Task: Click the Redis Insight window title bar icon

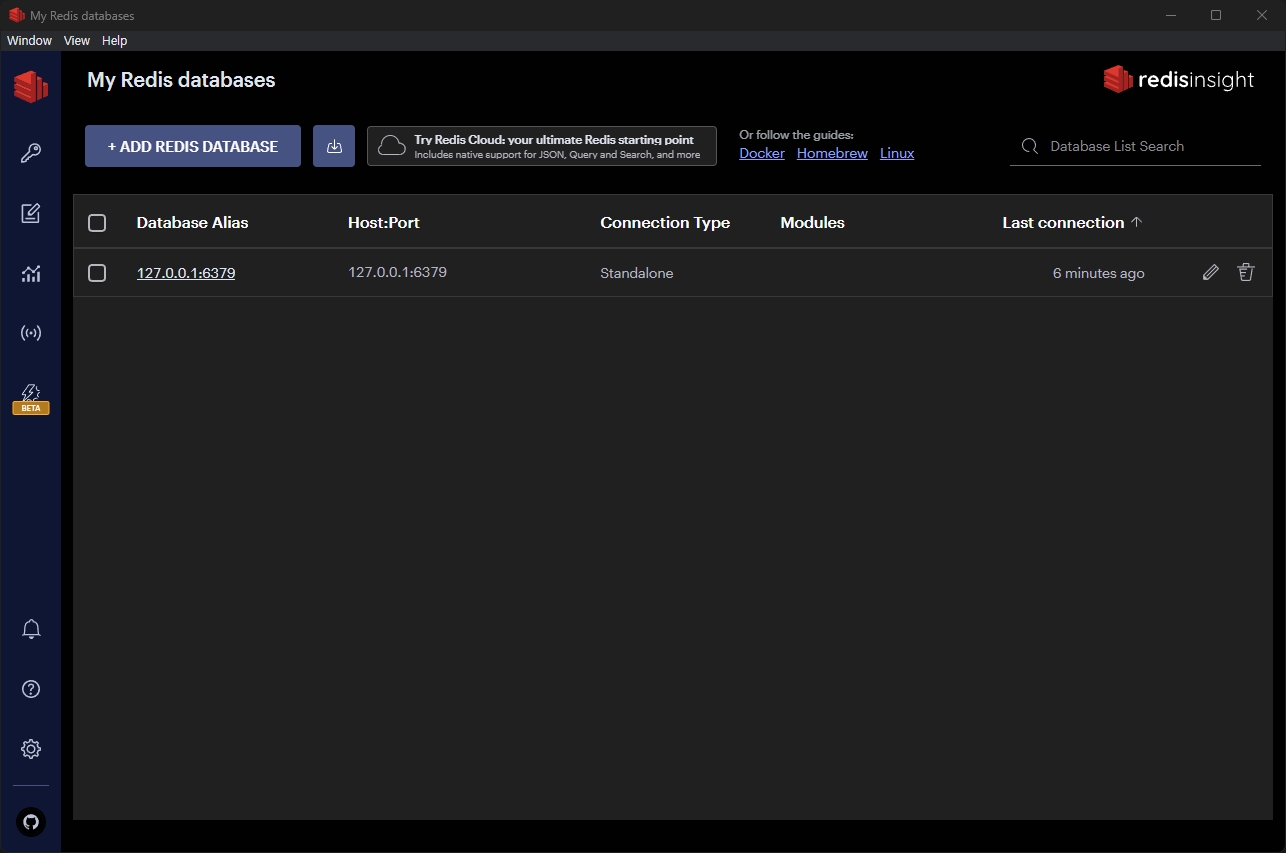Action: tap(16, 15)
